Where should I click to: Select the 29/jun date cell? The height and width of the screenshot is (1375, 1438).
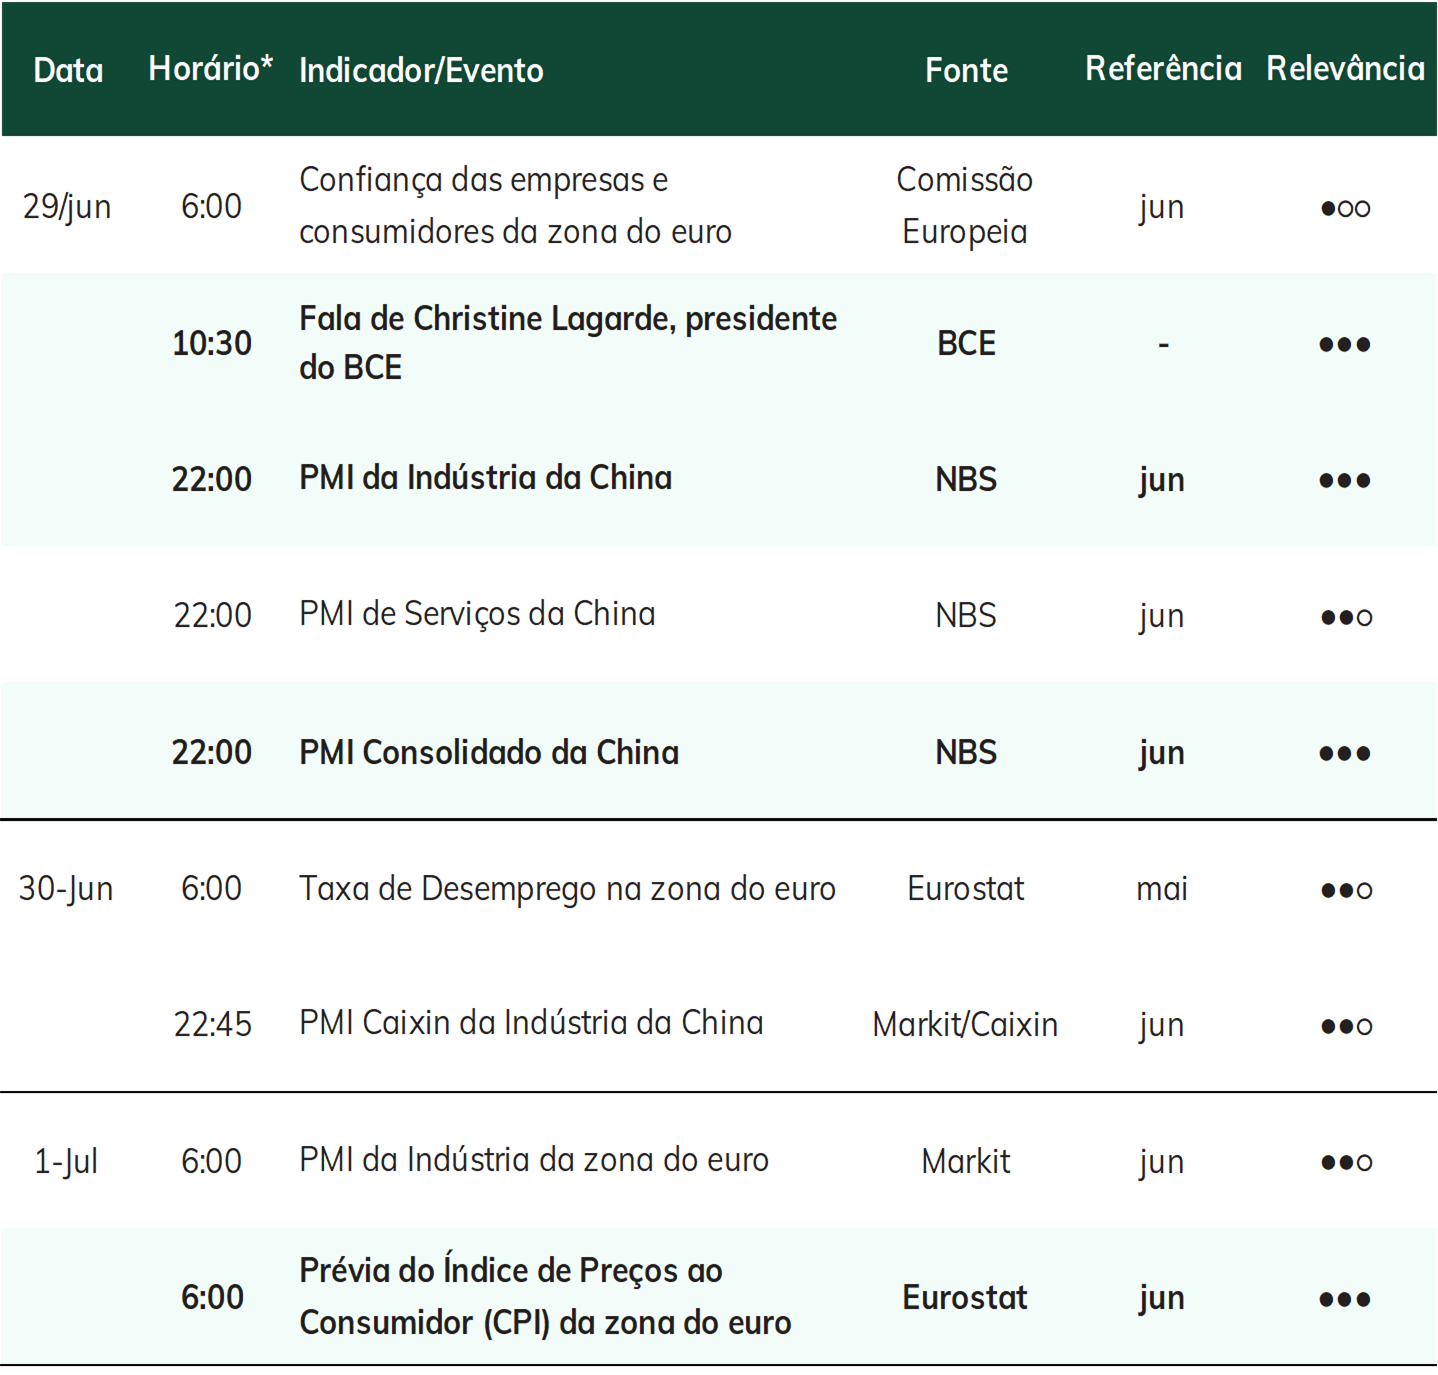67,207
